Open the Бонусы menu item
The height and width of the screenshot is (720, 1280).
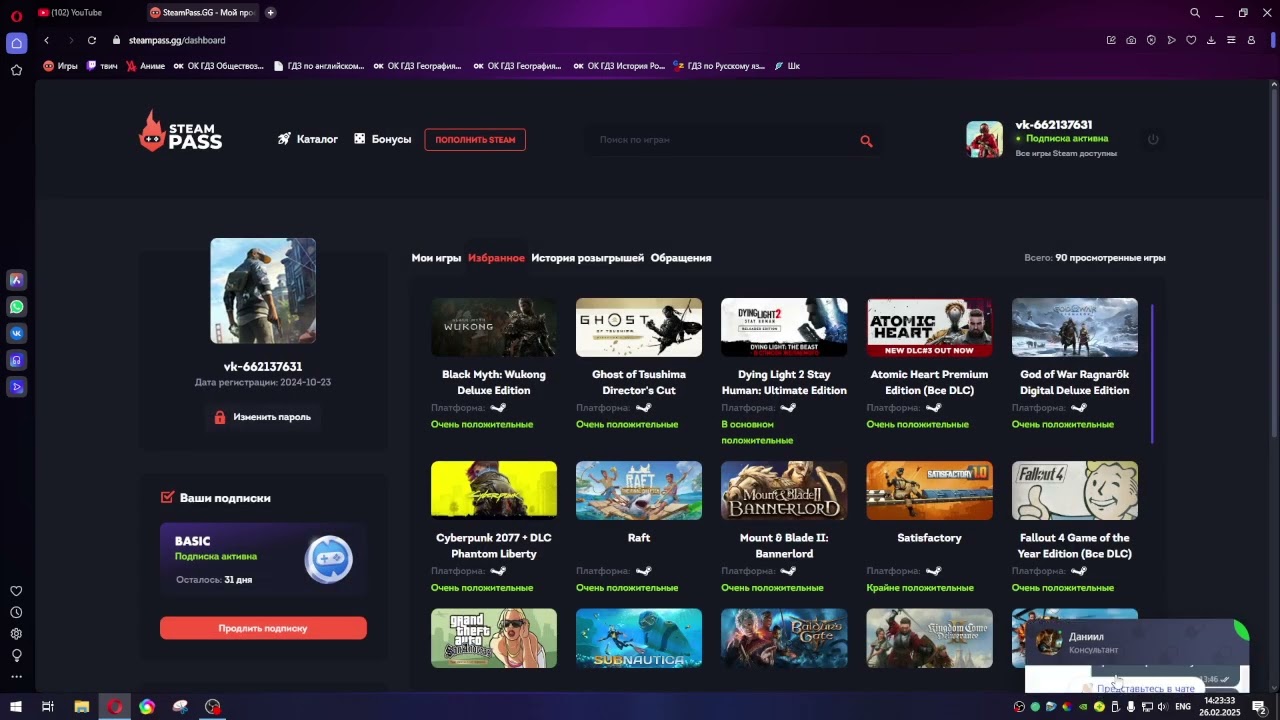[383, 139]
